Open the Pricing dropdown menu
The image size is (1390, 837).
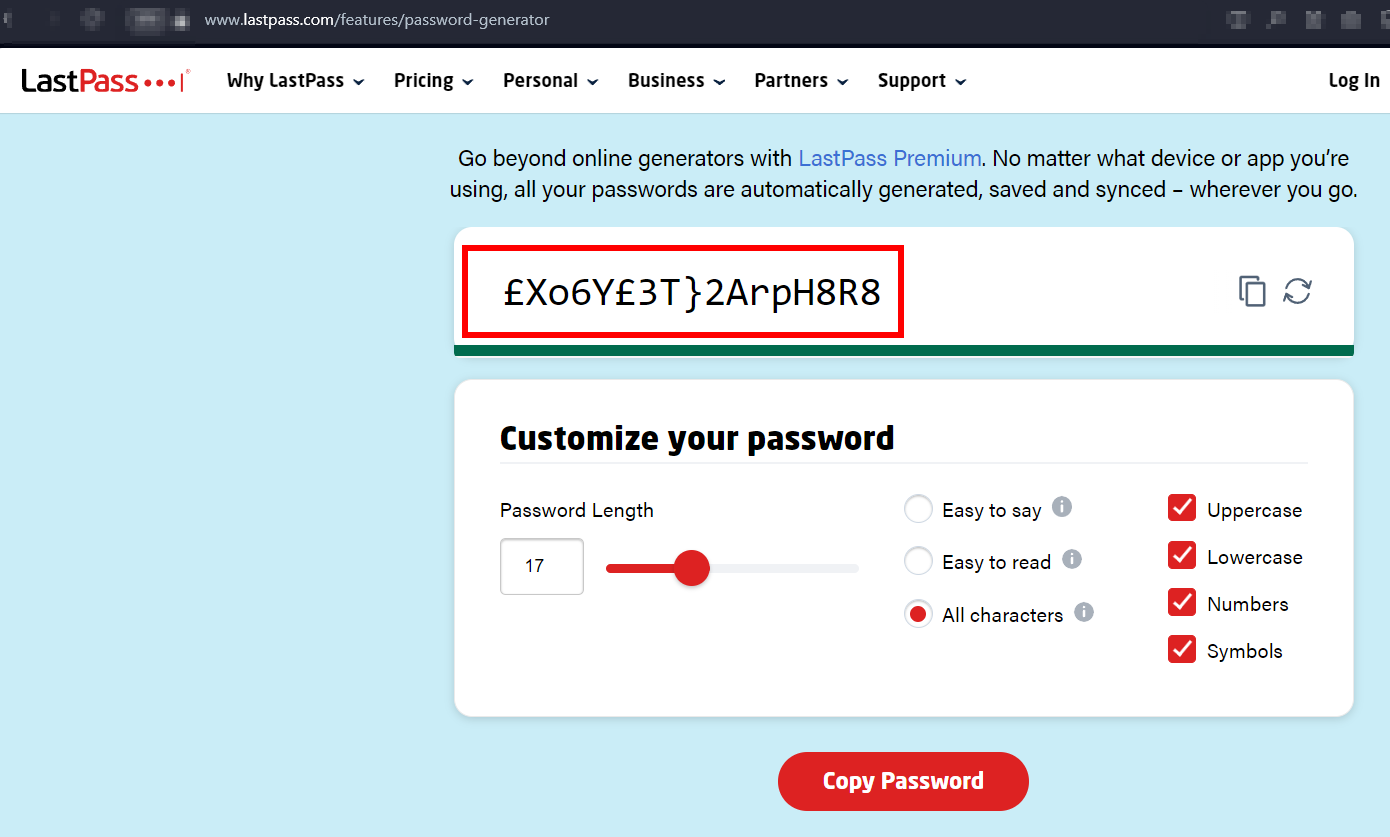(x=424, y=80)
